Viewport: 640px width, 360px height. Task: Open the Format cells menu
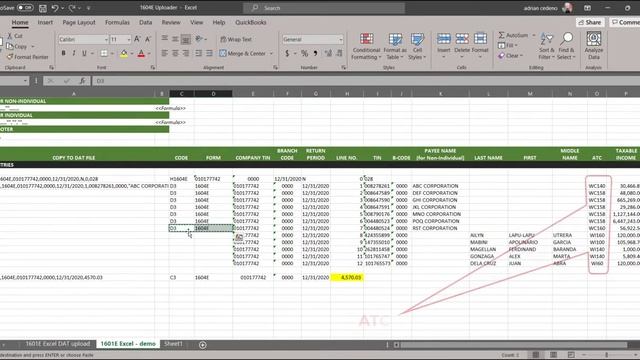480,46
